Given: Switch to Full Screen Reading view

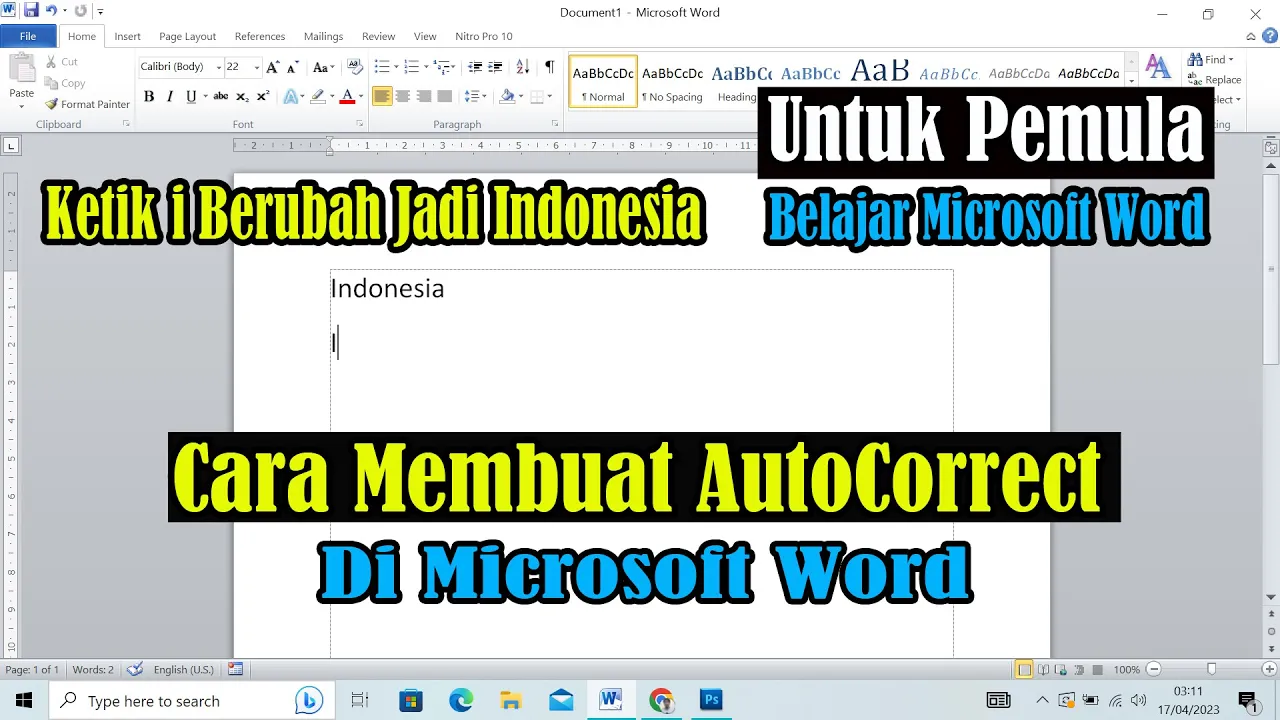Looking at the screenshot, I should coord(1043,669).
